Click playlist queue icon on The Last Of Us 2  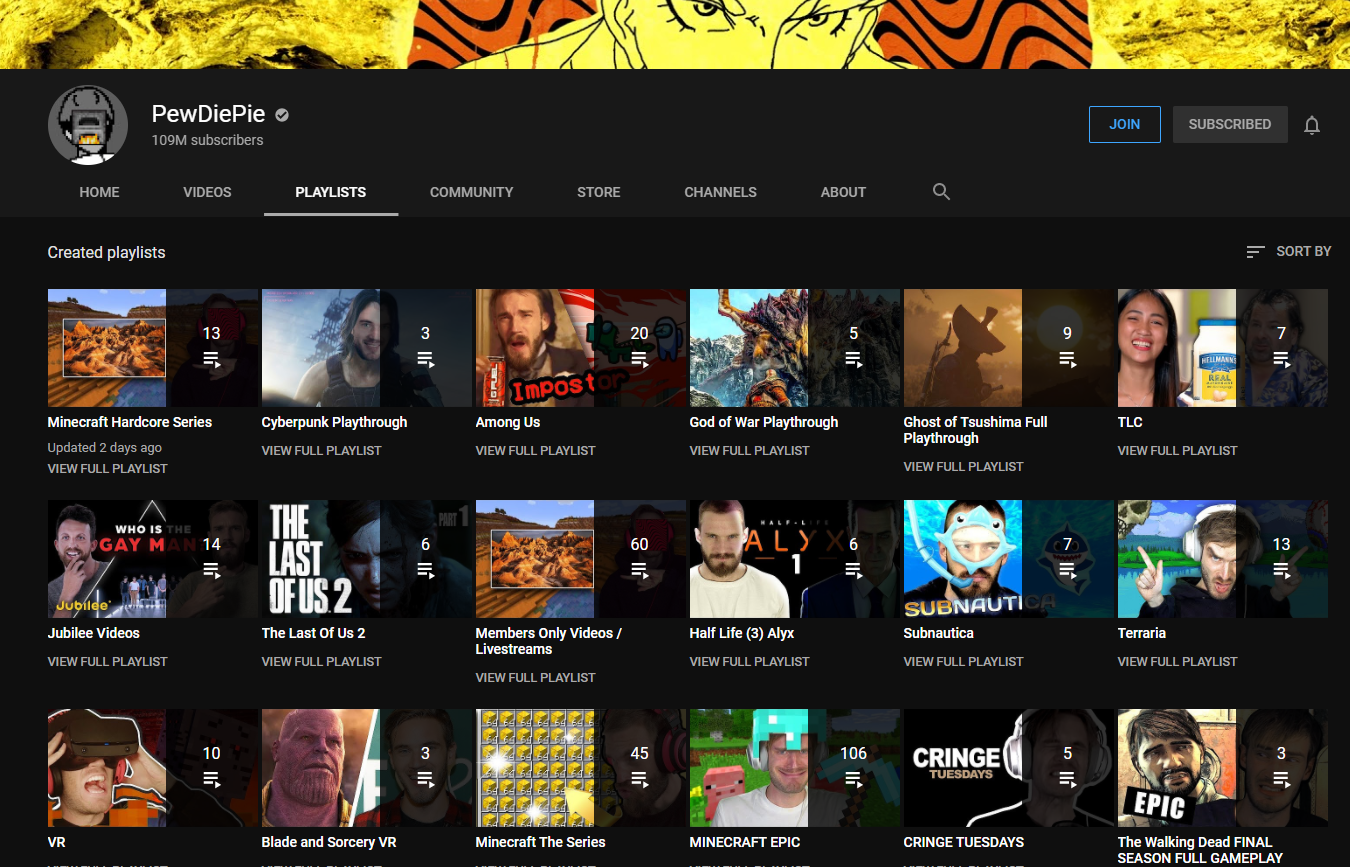pyautogui.click(x=425, y=569)
